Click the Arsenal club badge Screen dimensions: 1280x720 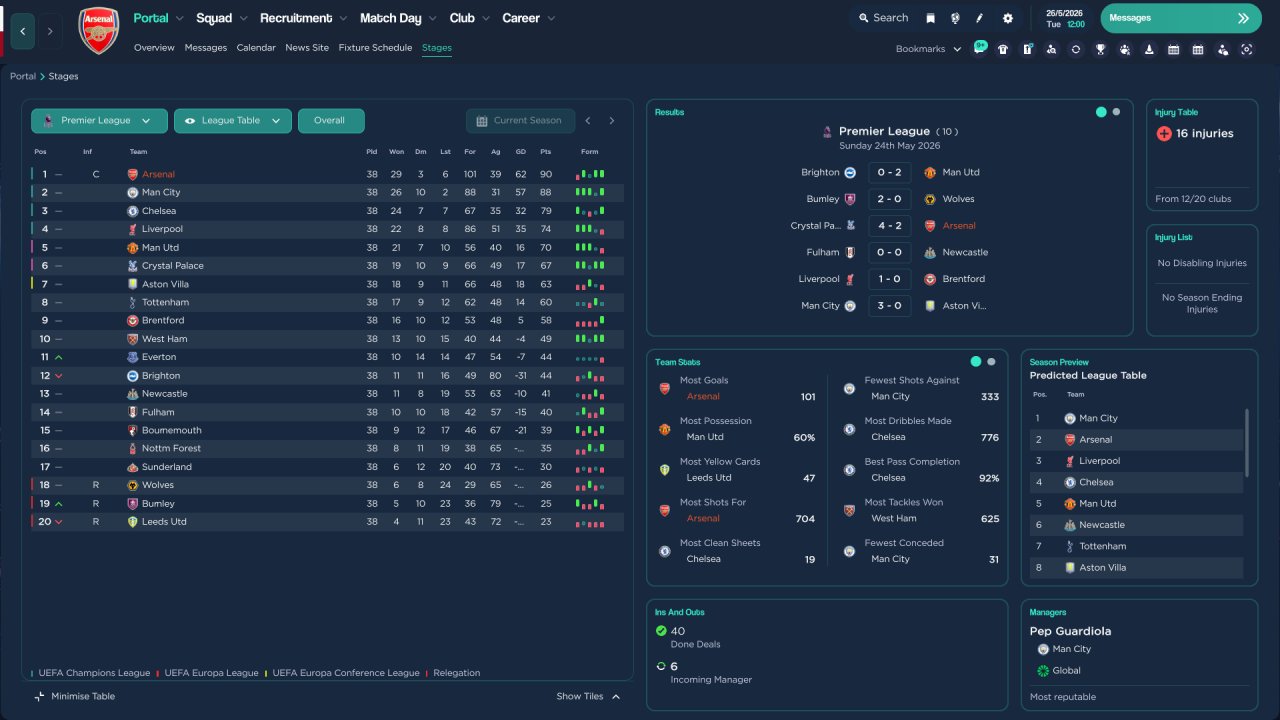pyautogui.click(x=98, y=31)
